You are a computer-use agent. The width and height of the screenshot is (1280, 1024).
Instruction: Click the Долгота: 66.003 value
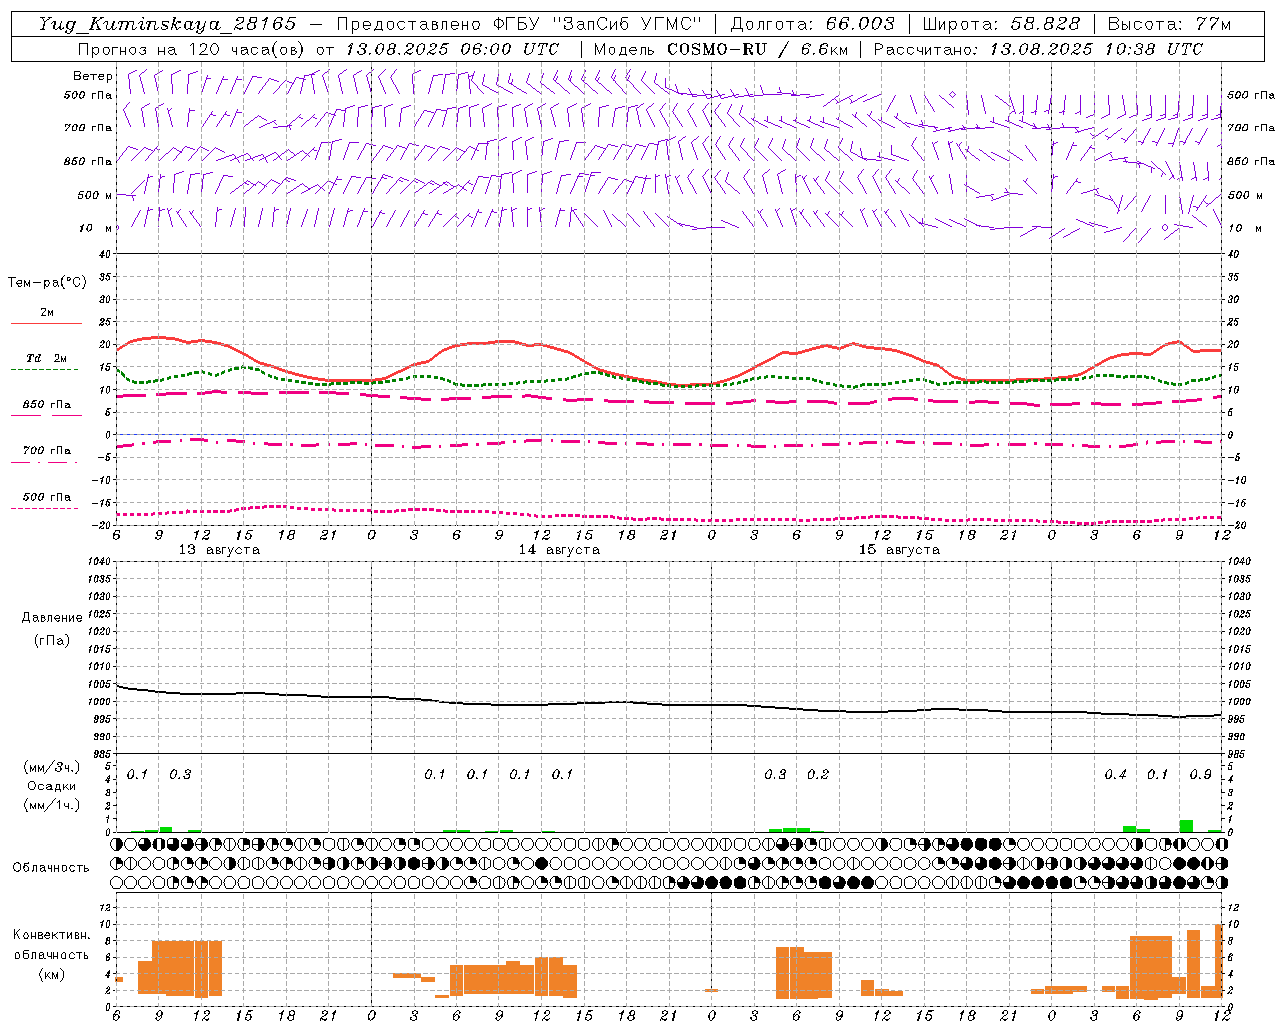coord(812,24)
